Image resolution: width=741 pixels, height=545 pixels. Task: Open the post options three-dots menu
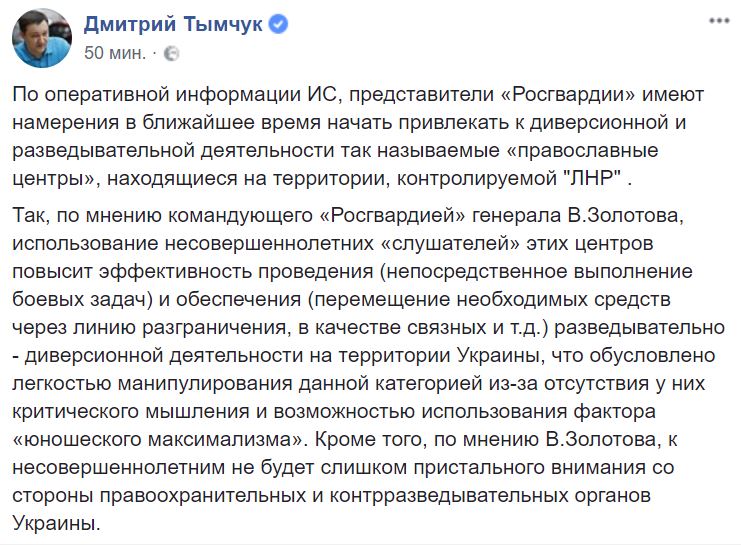tap(719, 21)
